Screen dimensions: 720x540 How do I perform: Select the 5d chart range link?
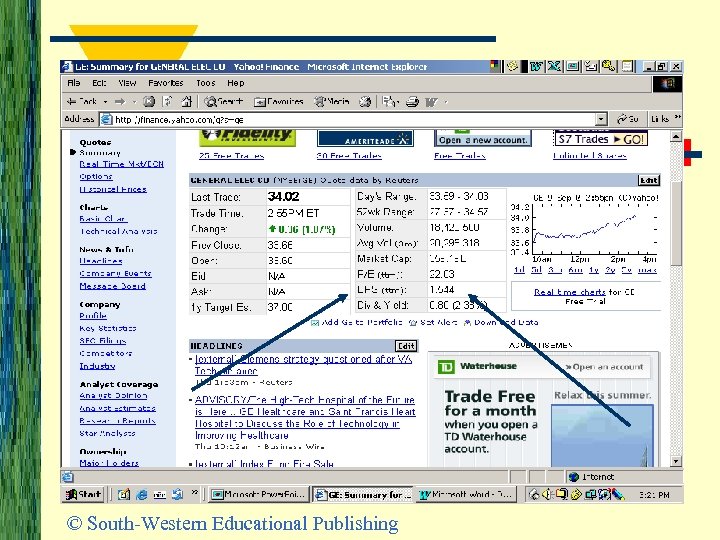536,270
